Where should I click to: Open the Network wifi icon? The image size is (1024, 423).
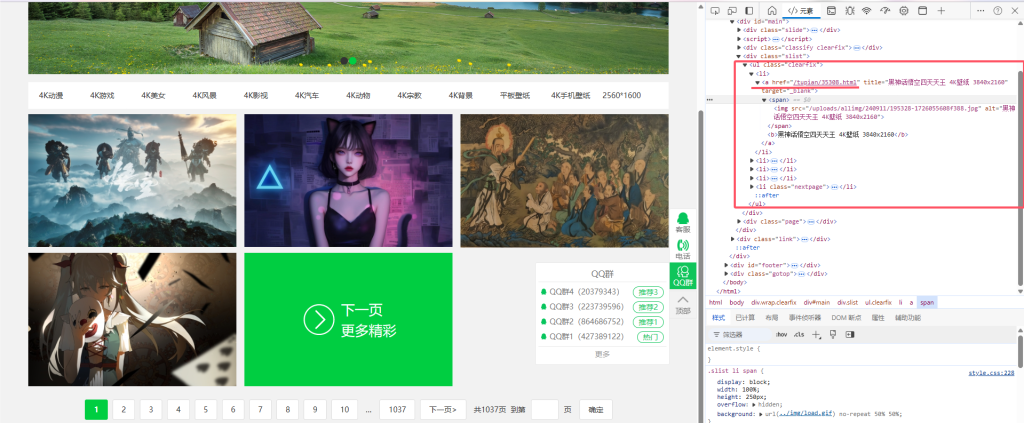click(x=867, y=10)
